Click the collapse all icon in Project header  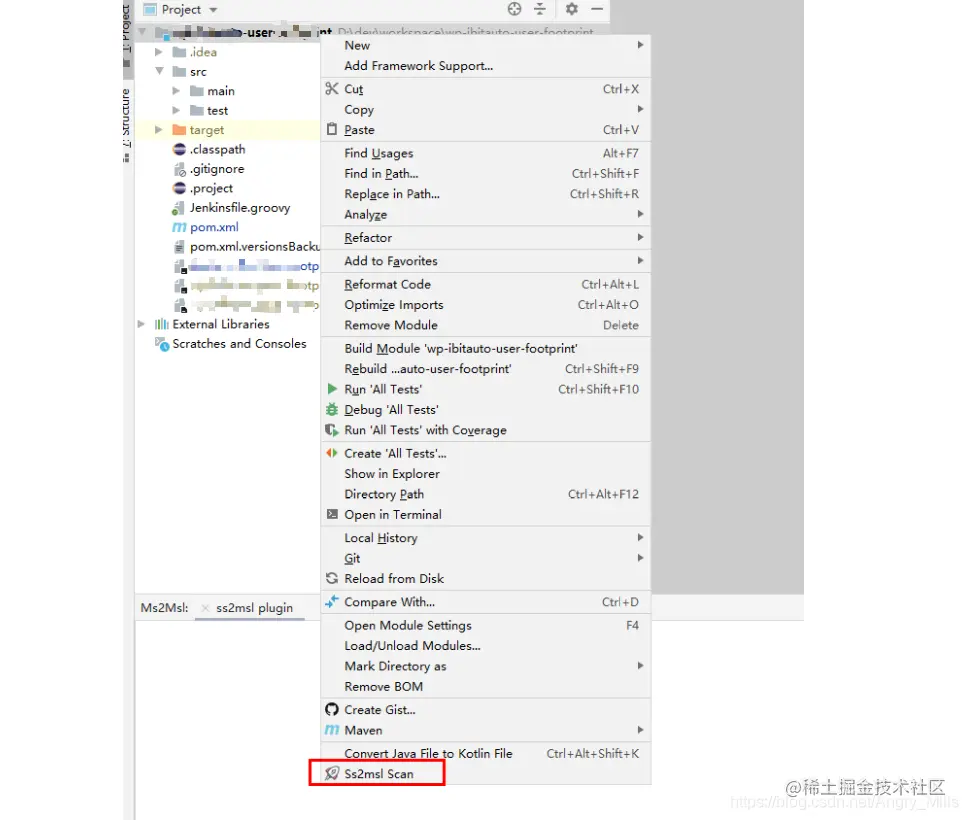[540, 9]
